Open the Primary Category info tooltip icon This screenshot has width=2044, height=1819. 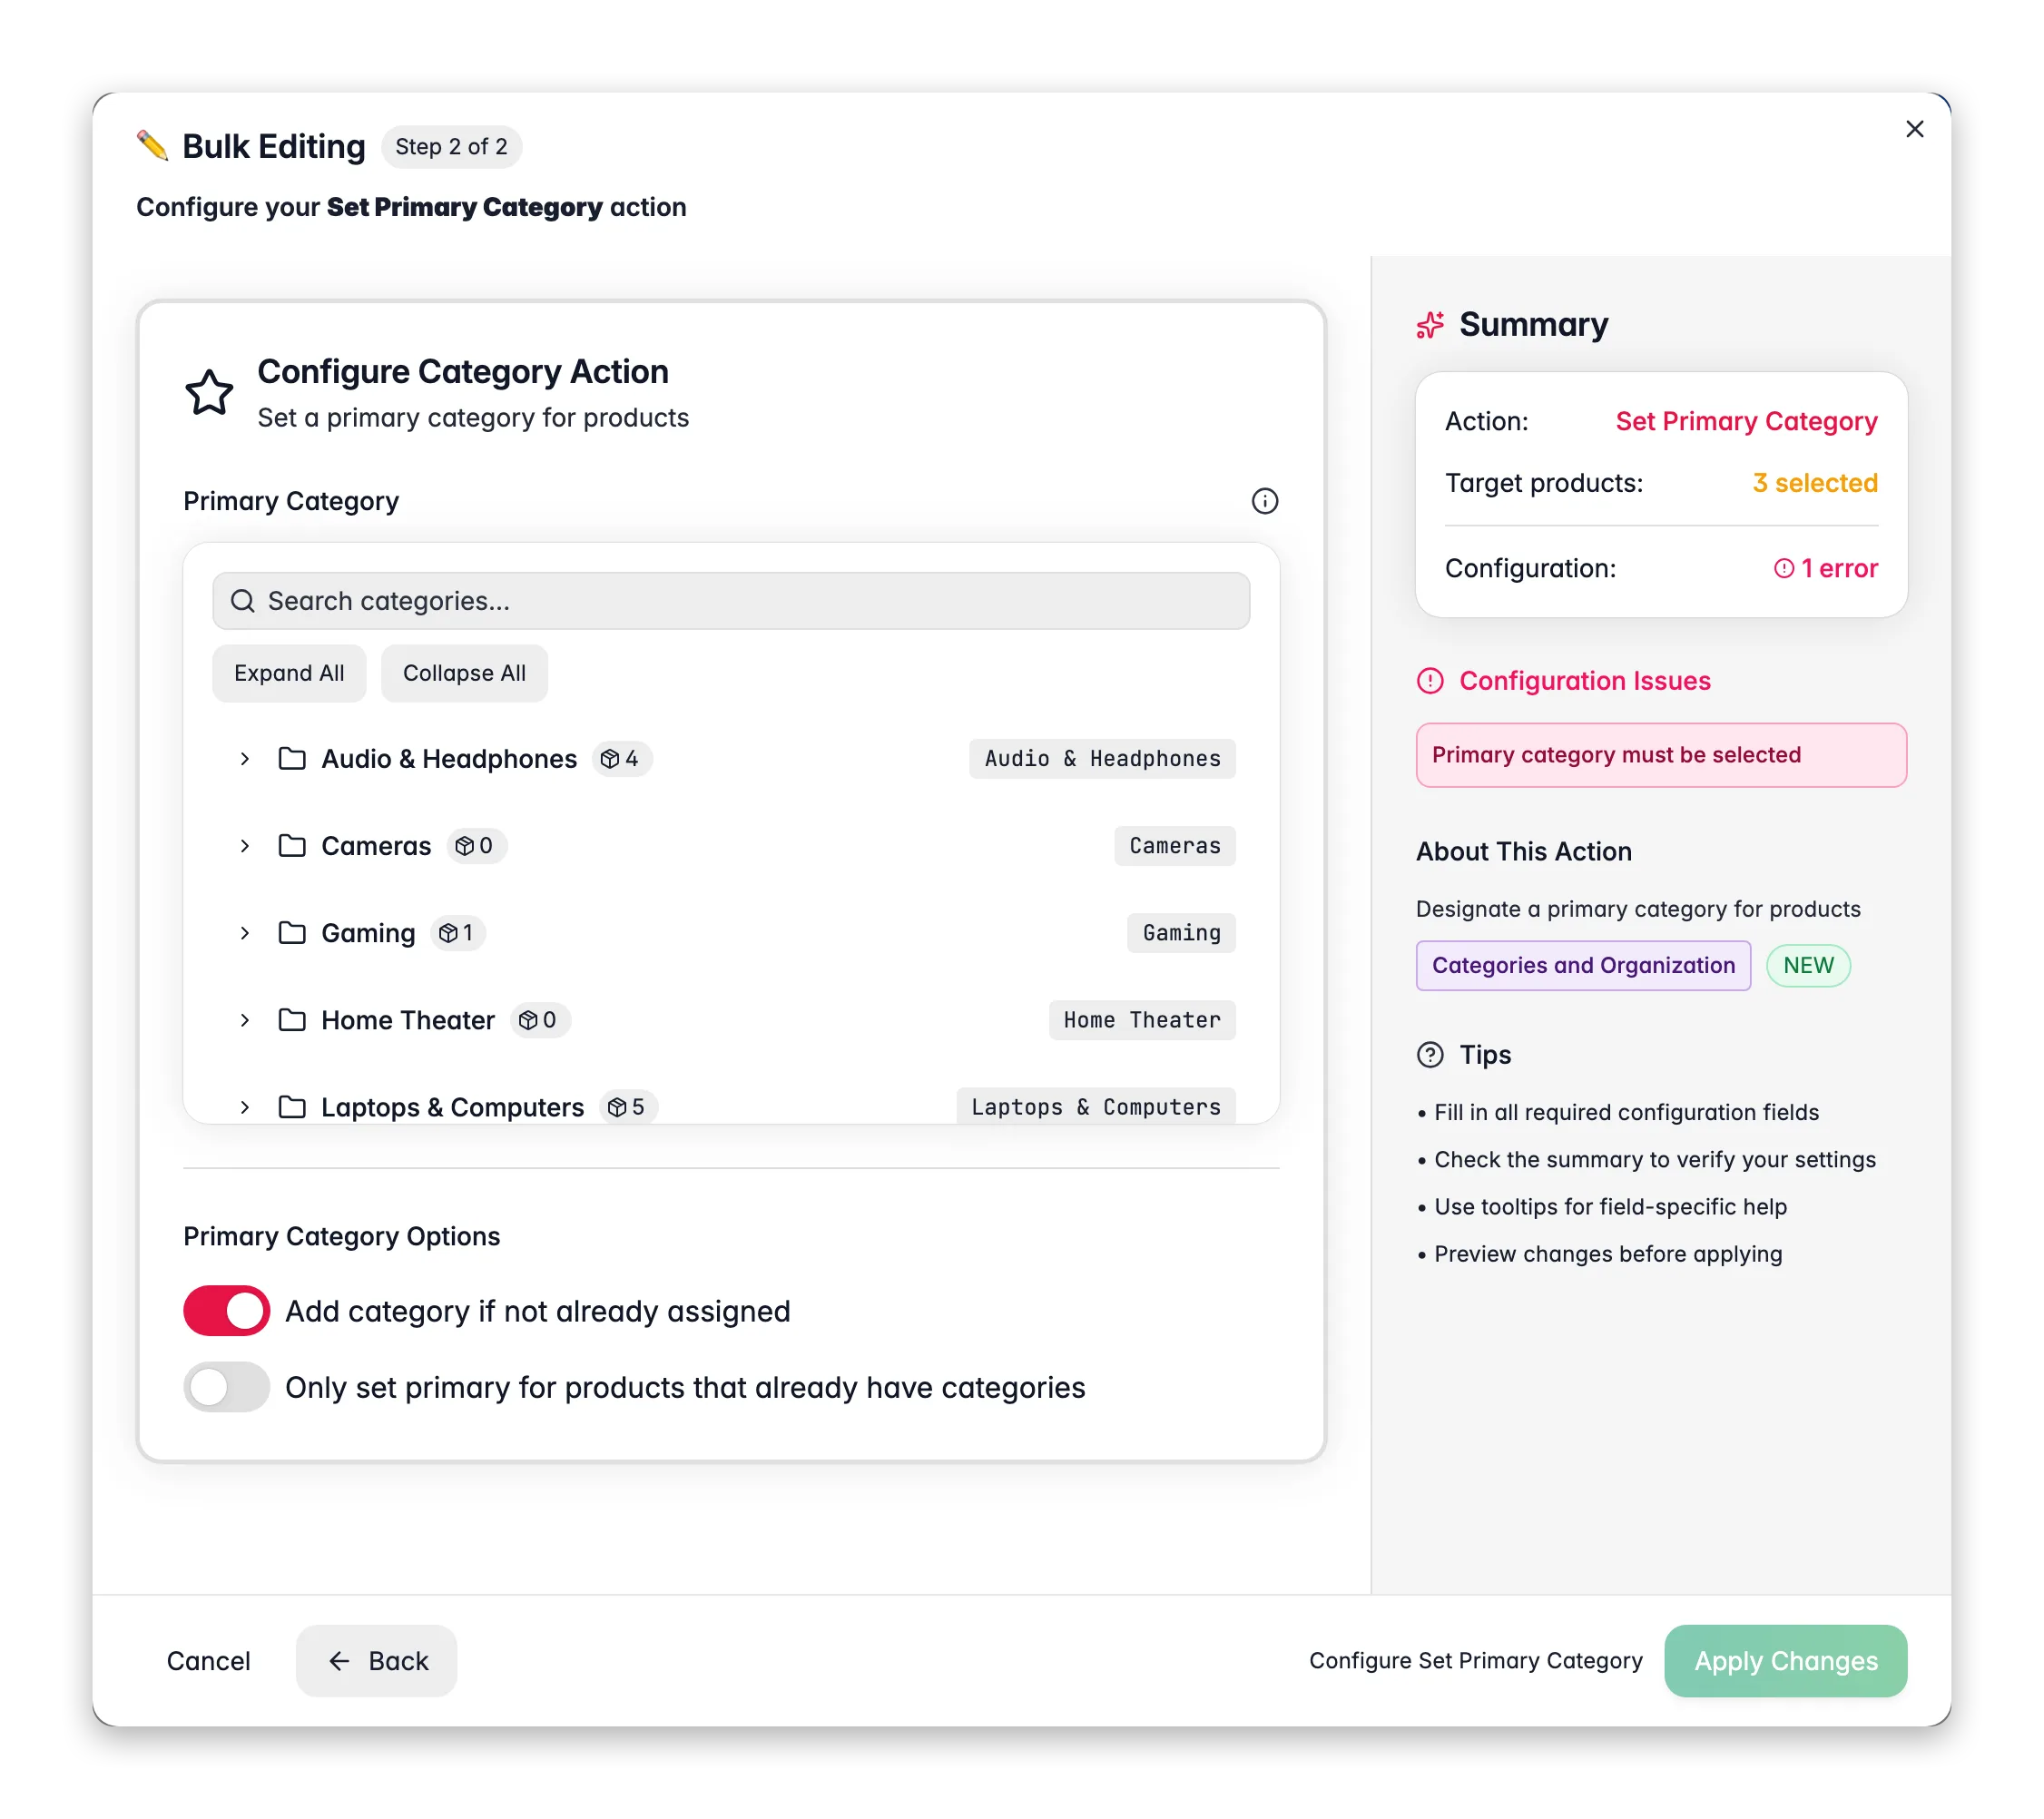[x=1264, y=501]
